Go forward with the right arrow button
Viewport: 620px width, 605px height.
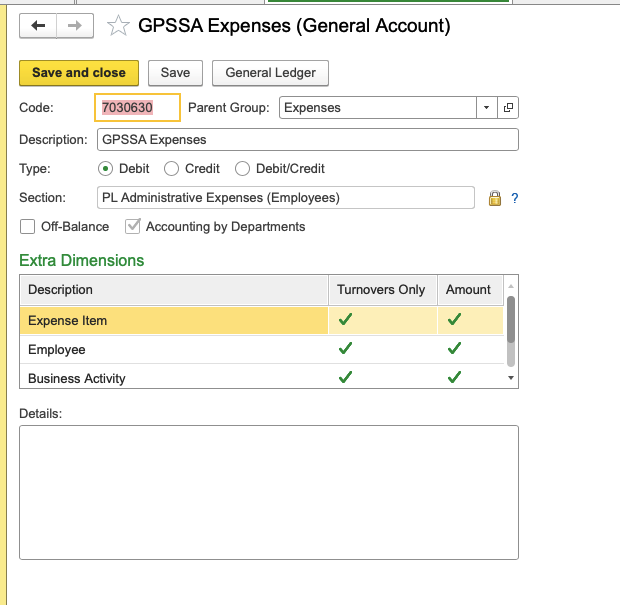click(x=75, y=26)
